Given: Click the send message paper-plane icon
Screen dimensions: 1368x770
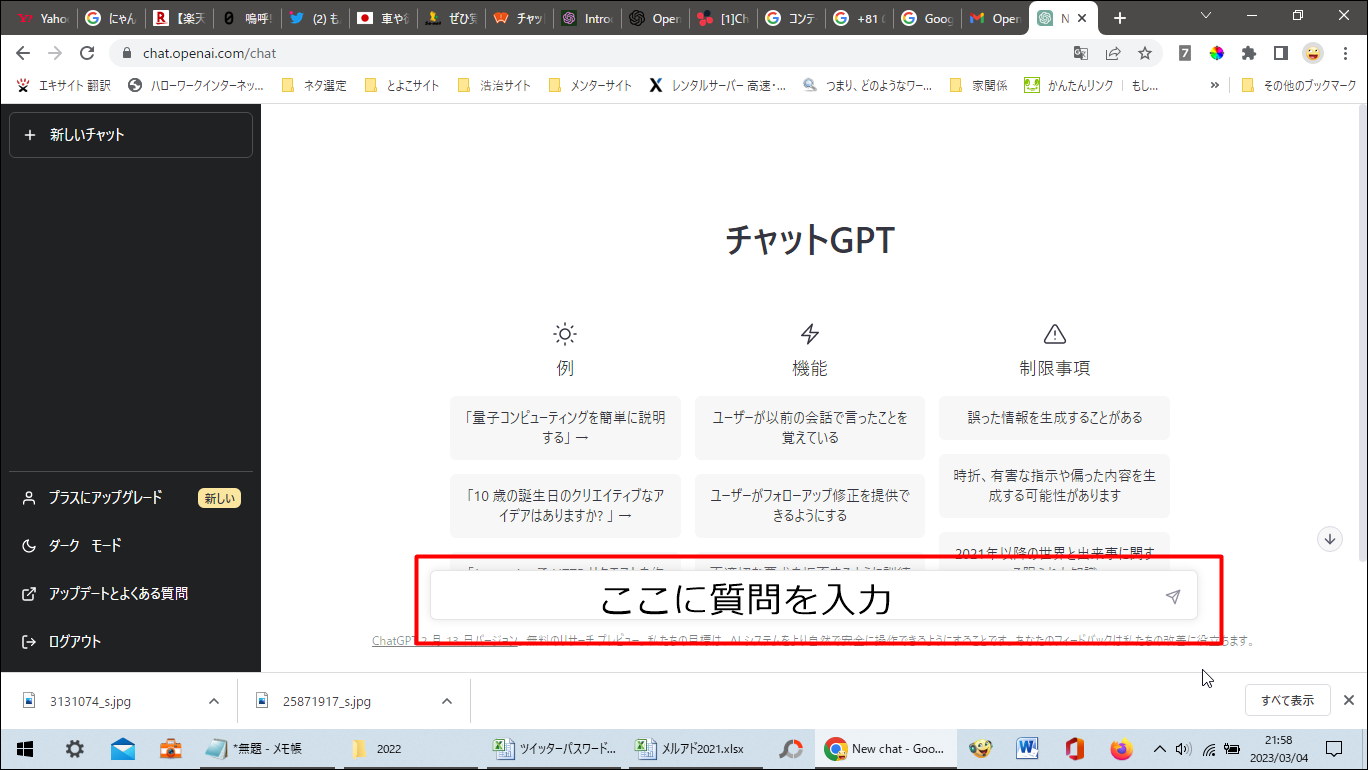Looking at the screenshot, I should (x=1173, y=597).
